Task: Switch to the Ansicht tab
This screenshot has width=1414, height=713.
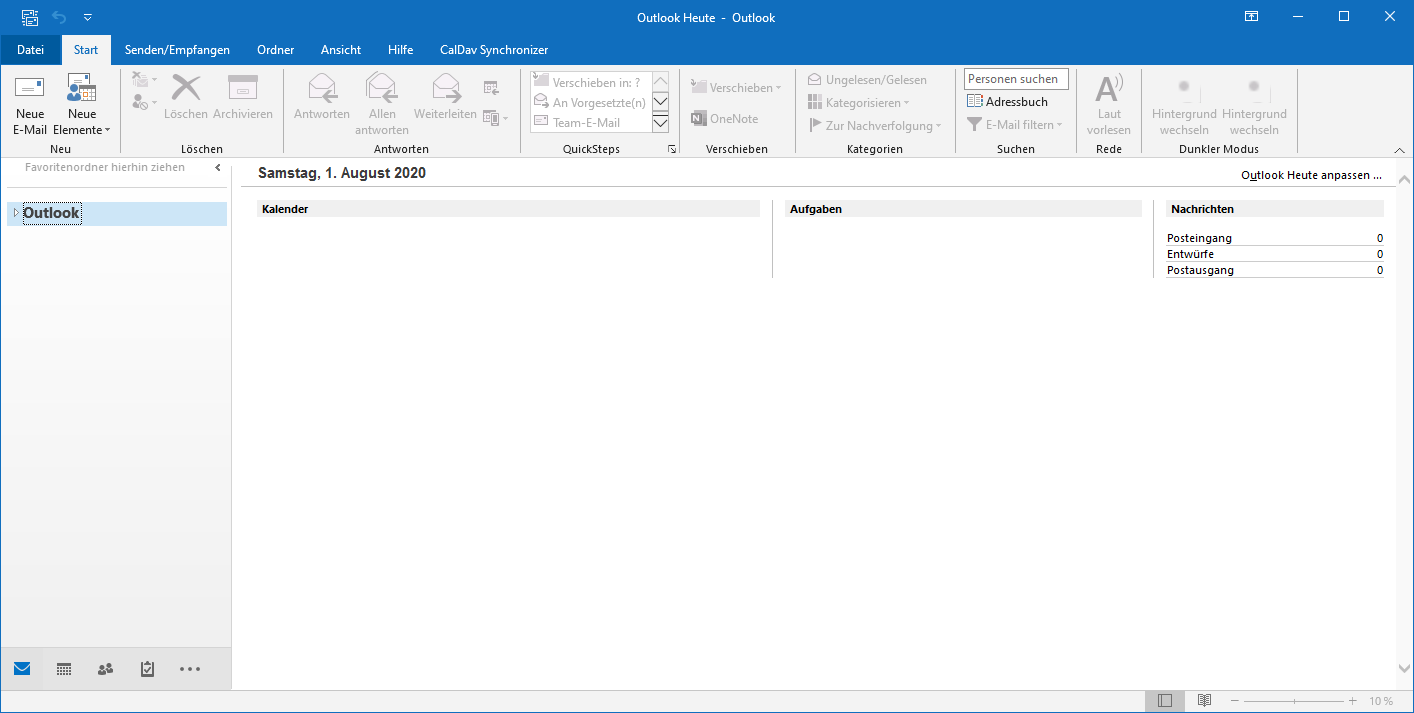Action: pyautogui.click(x=341, y=50)
